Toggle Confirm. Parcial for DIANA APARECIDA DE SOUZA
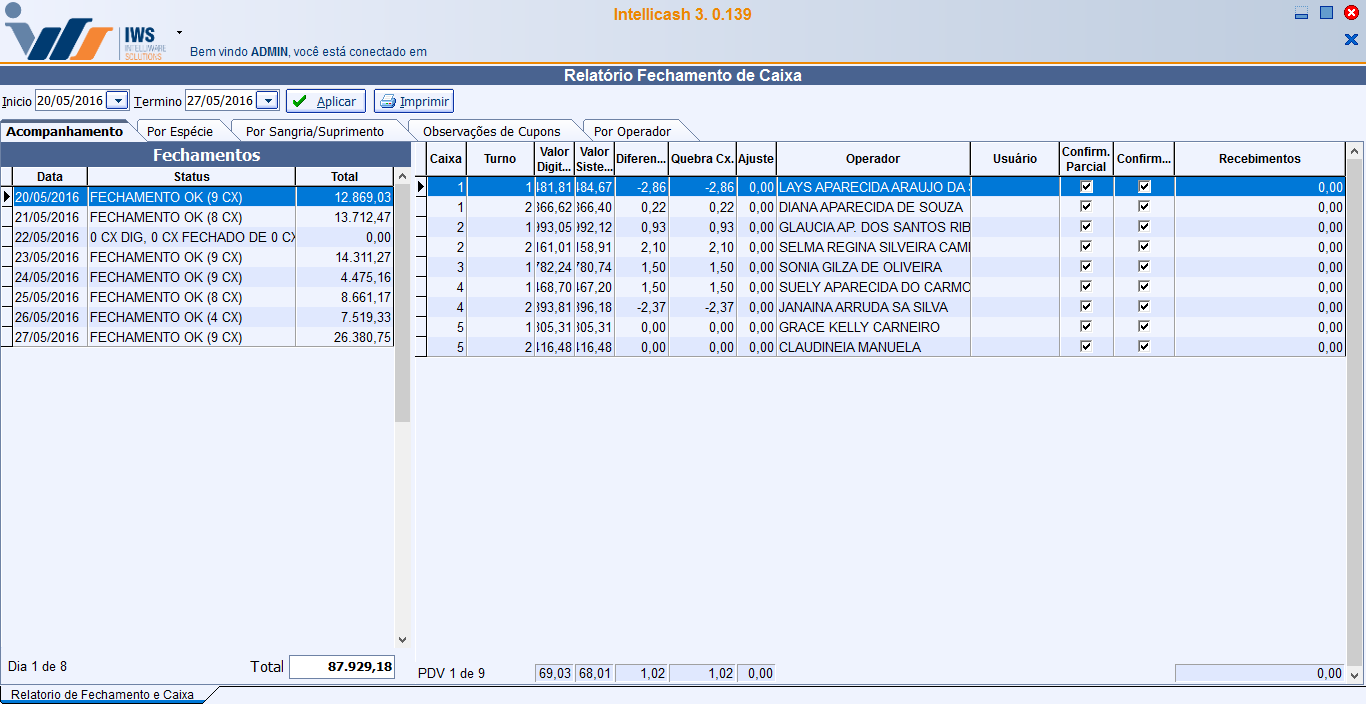Screen dimensions: 1366x704 [1086, 207]
